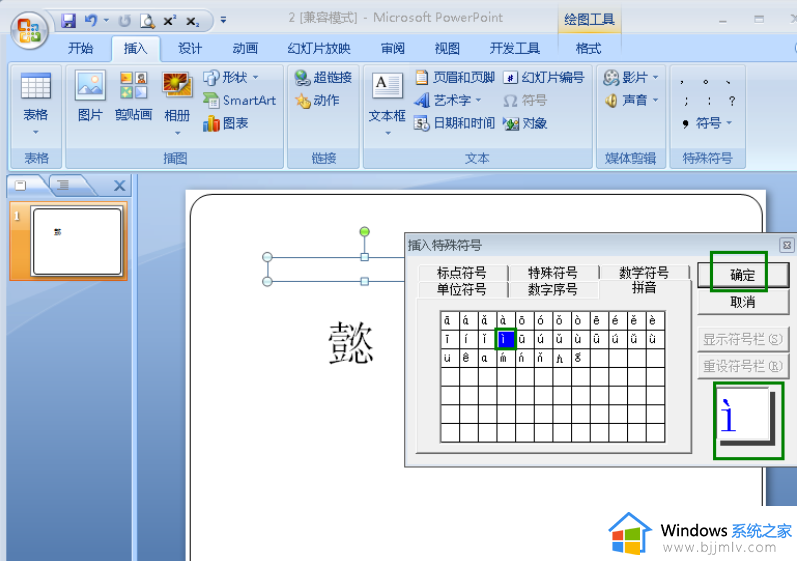Select slide 1 thumbnail
Image resolution: width=797 pixels, height=561 pixels.
77,241
